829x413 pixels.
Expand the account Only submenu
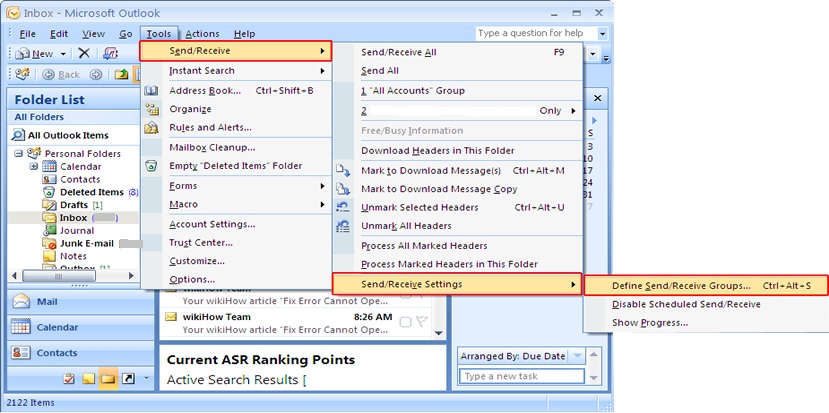point(458,111)
